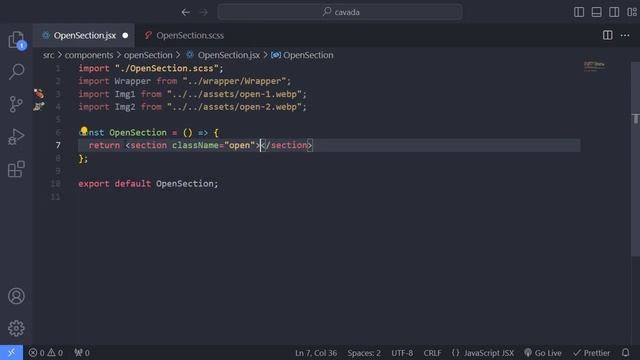Toggle the primary side bar layout icon
Screen dimensions: 640x360
pos(579,12)
